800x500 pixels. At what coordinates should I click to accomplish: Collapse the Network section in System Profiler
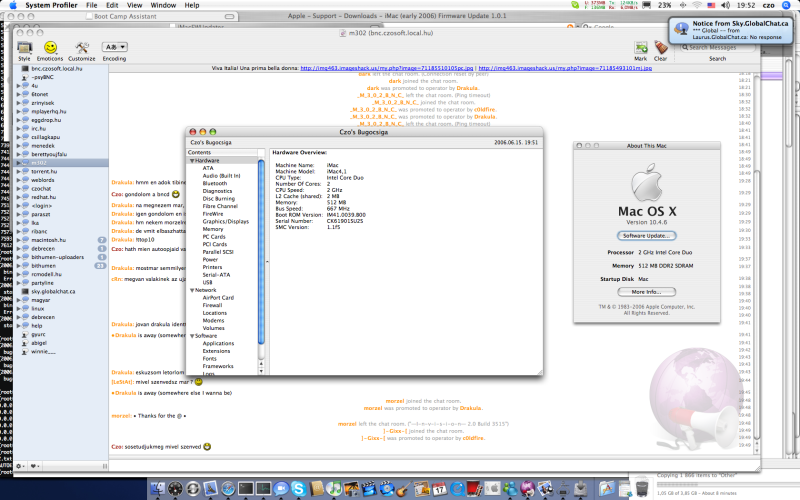point(192,290)
